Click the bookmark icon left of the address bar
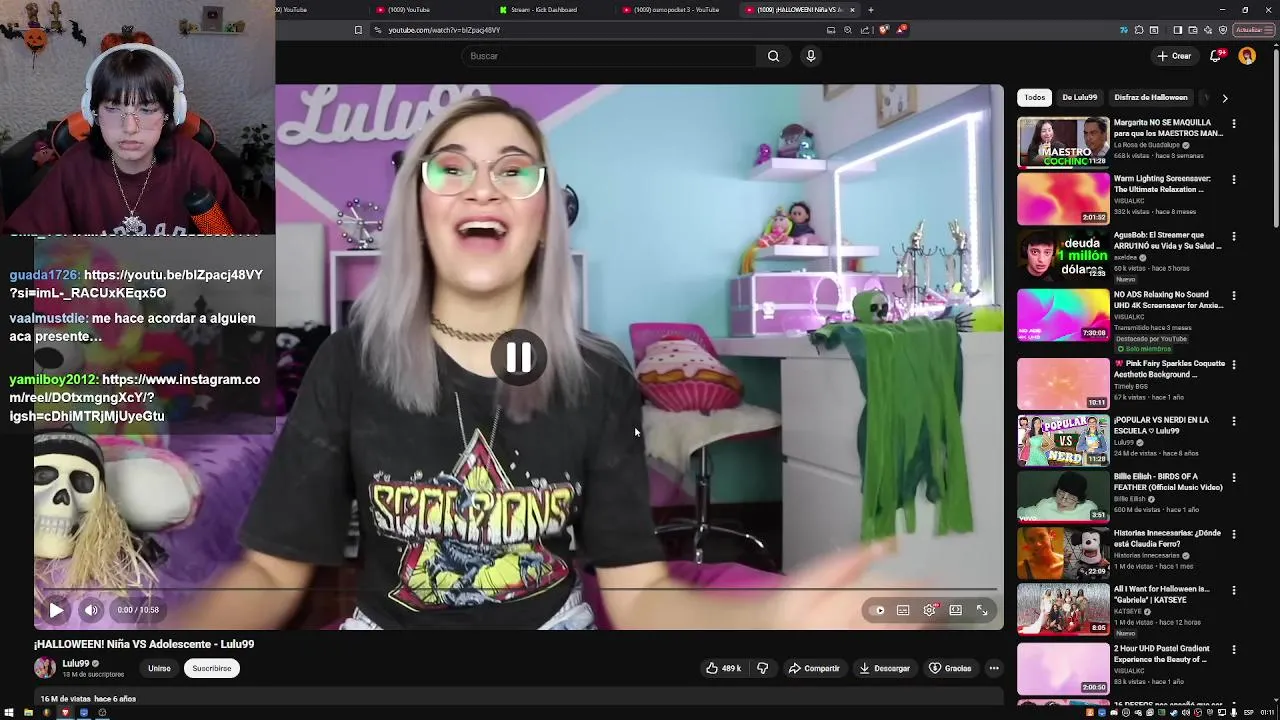The image size is (1280, 720). coord(358,30)
